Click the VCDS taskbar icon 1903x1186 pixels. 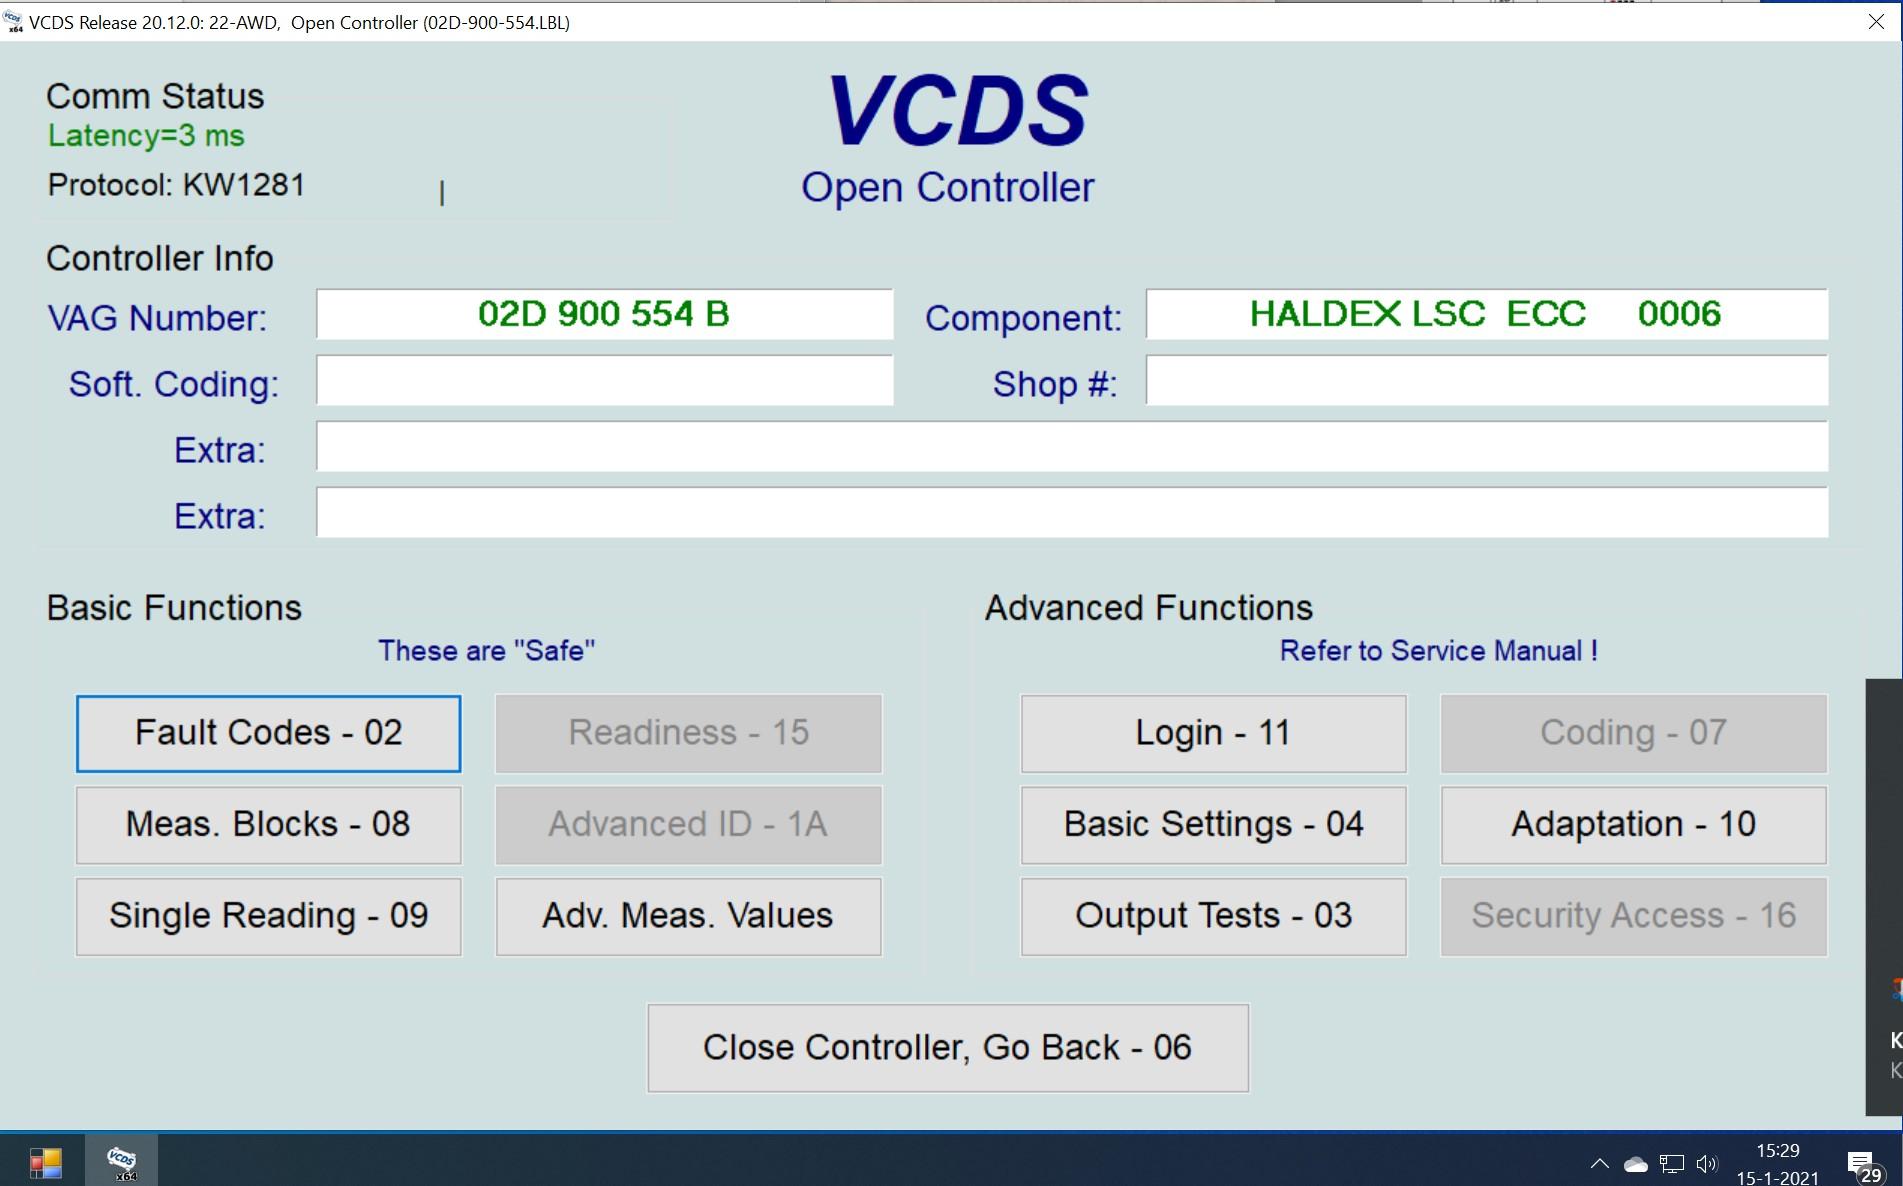122,1163
